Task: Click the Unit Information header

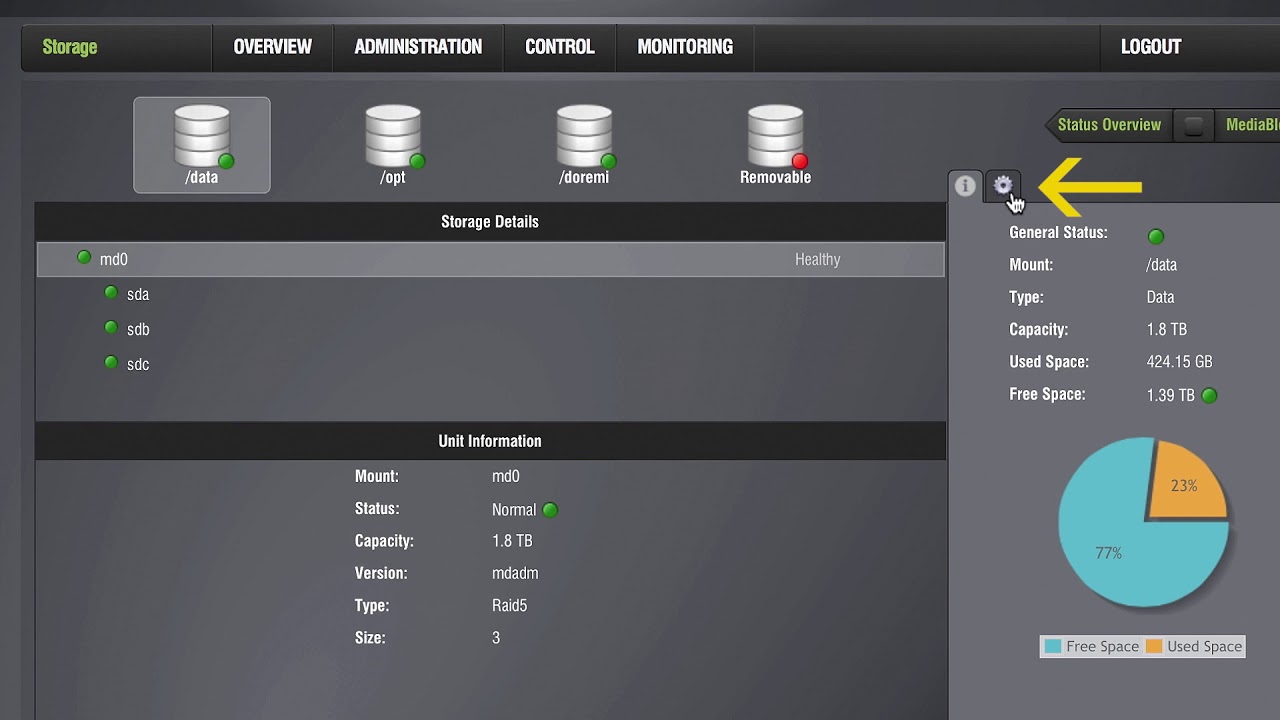Action: 490,441
